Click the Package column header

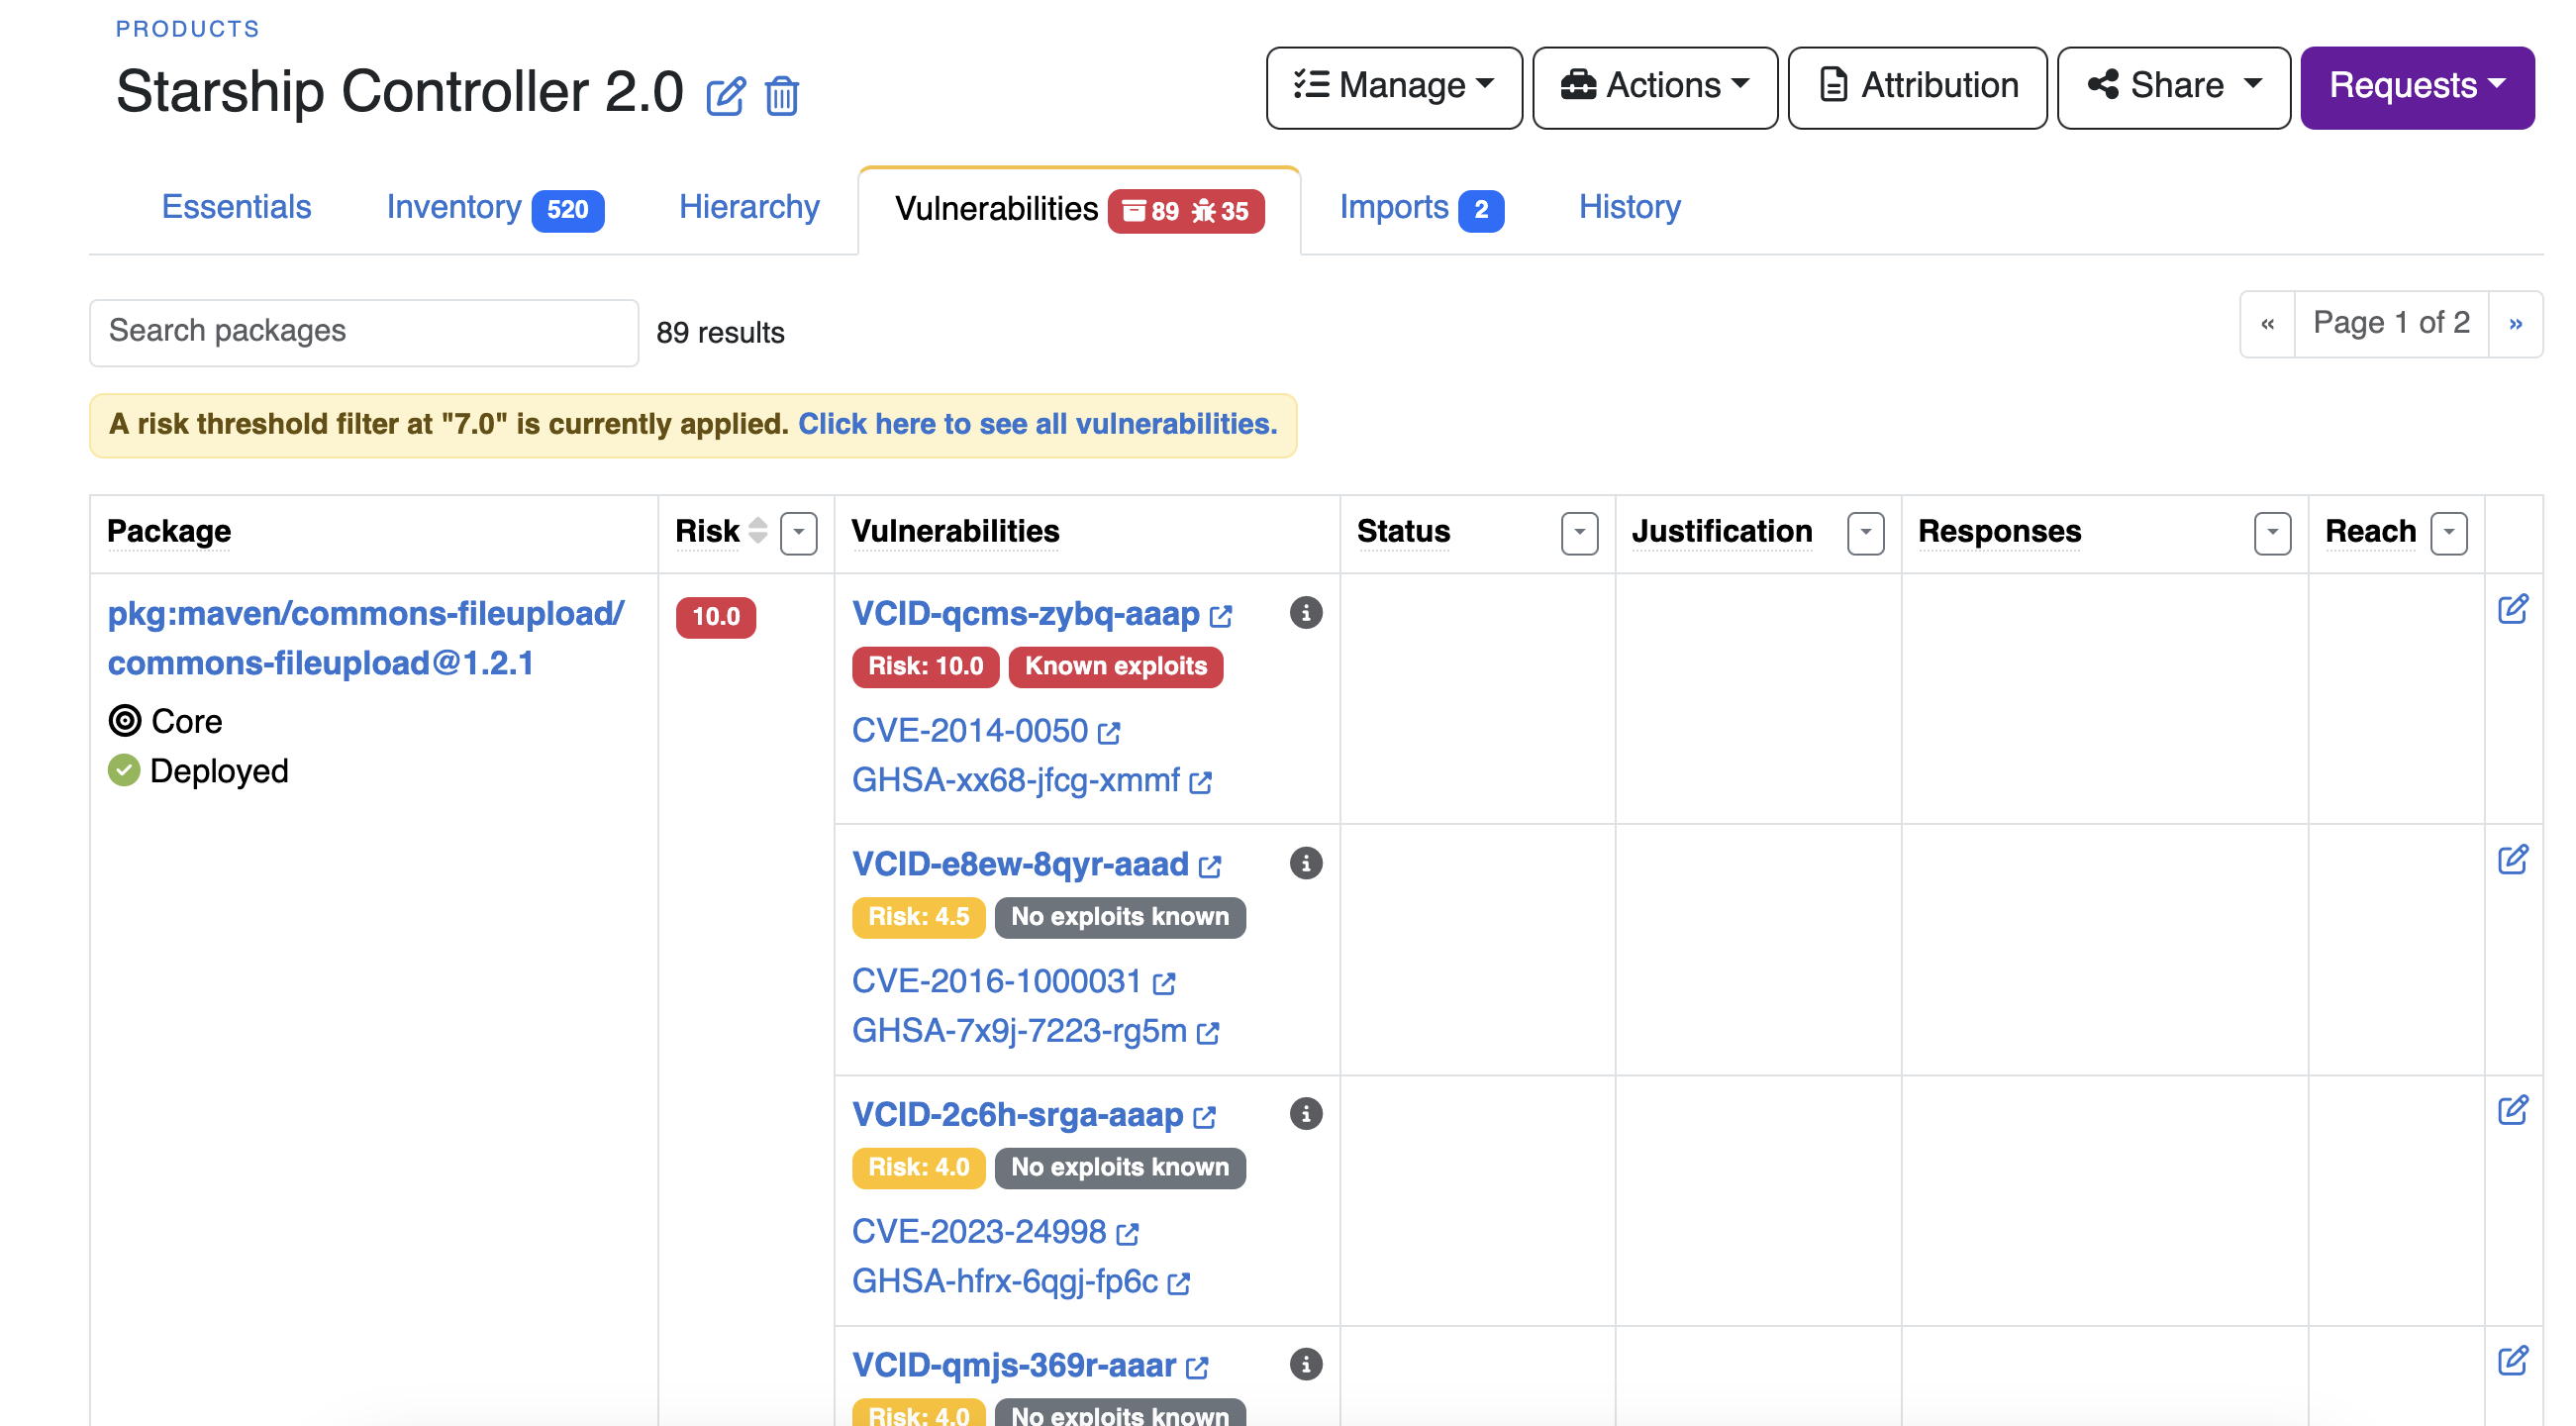(169, 531)
